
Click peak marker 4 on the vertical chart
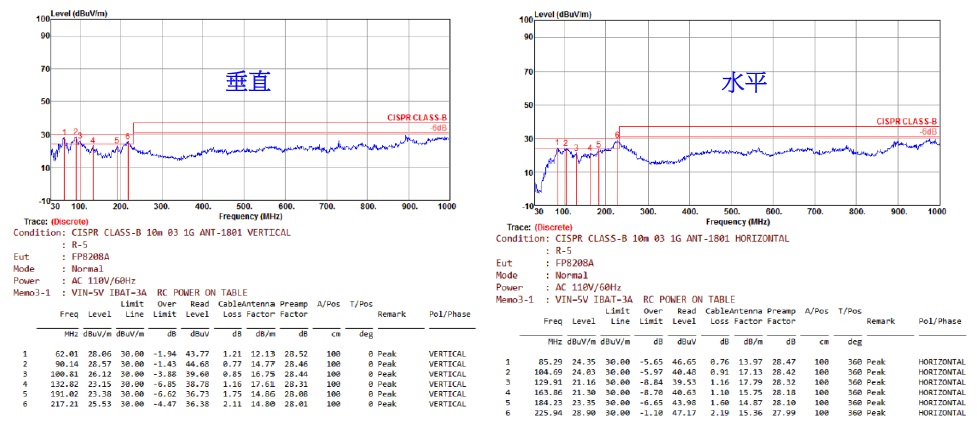[93, 141]
